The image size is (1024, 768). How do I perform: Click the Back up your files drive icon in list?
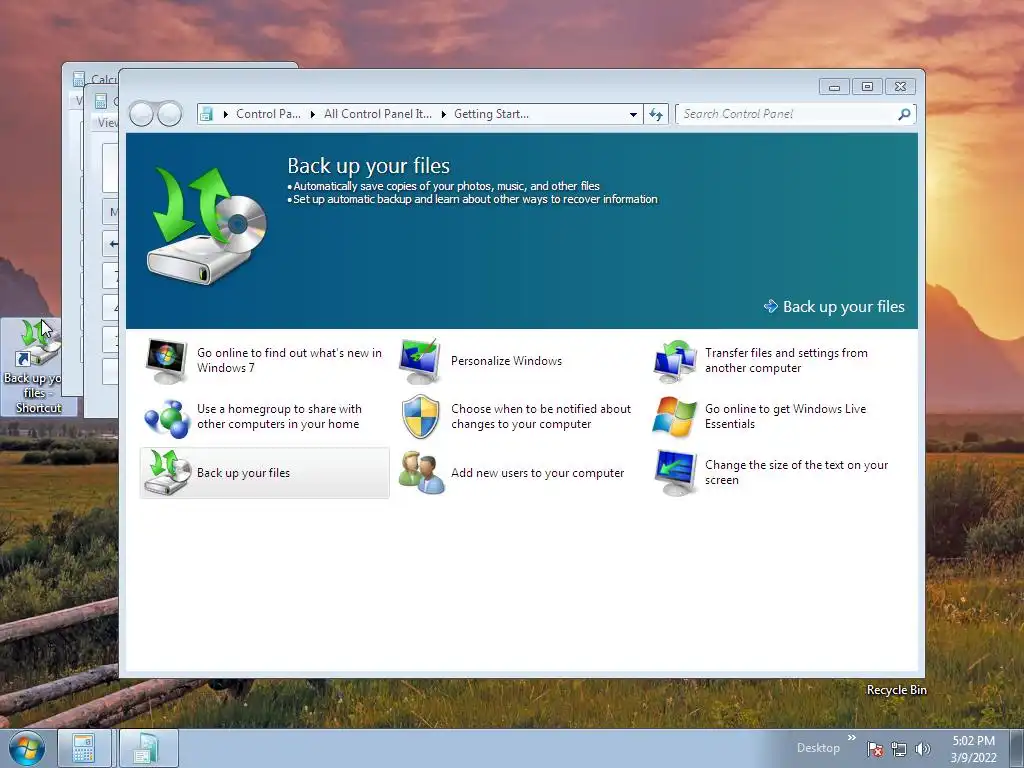tap(167, 473)
